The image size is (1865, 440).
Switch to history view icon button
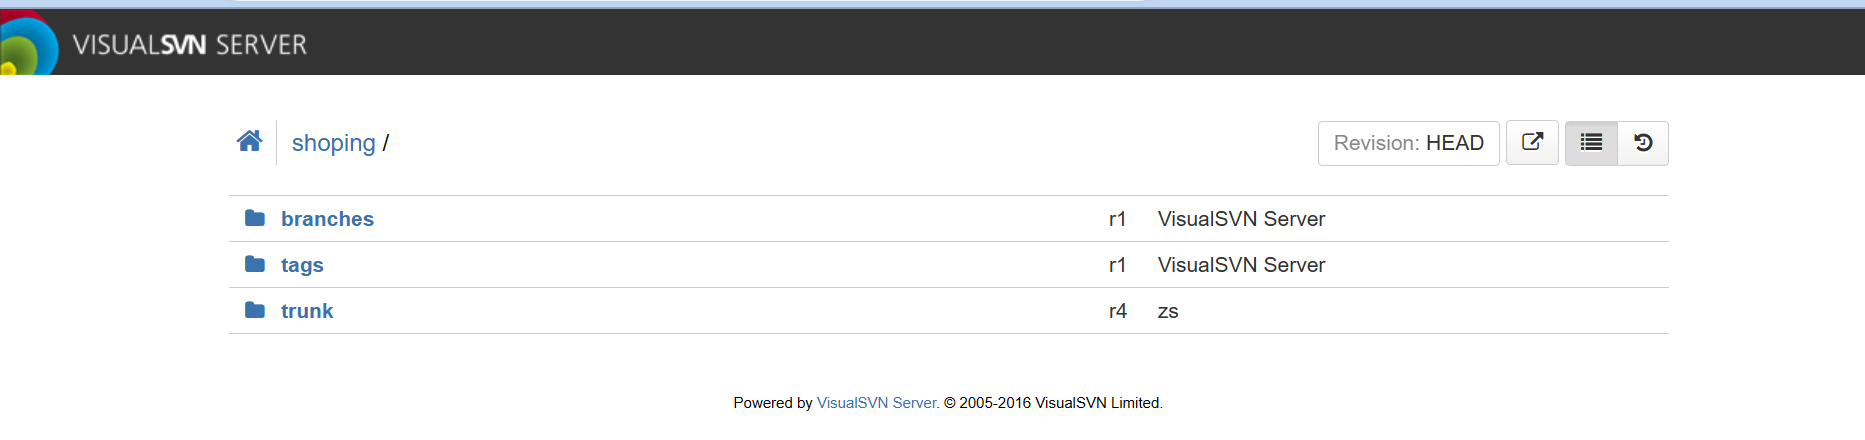pos(1643,143)
